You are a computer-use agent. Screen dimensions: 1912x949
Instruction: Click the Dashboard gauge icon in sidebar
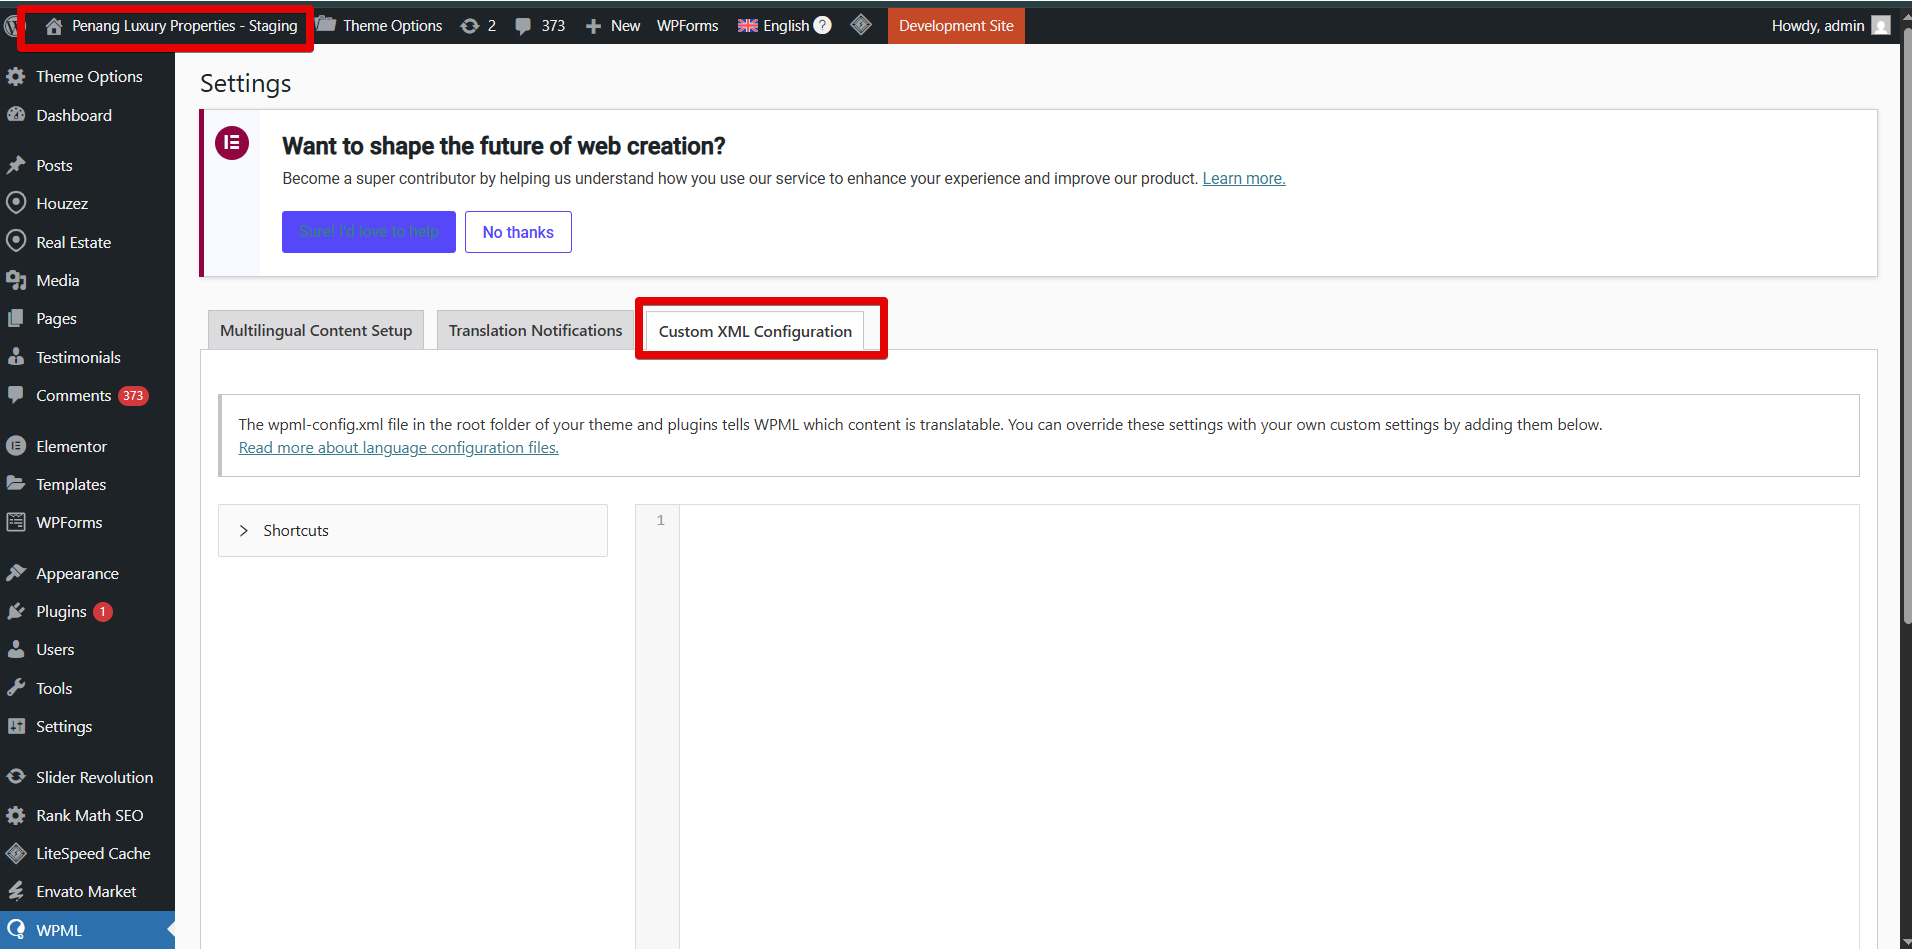click(x=16, y=115)
